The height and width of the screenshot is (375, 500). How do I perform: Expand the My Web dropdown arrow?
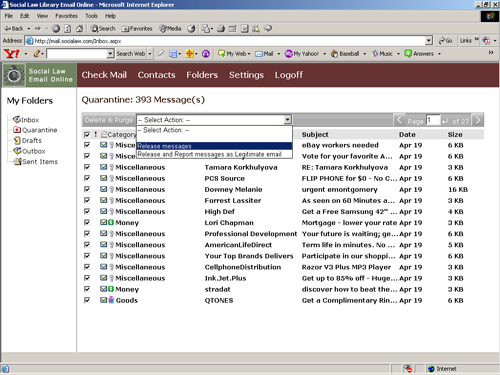coord(249,54)
